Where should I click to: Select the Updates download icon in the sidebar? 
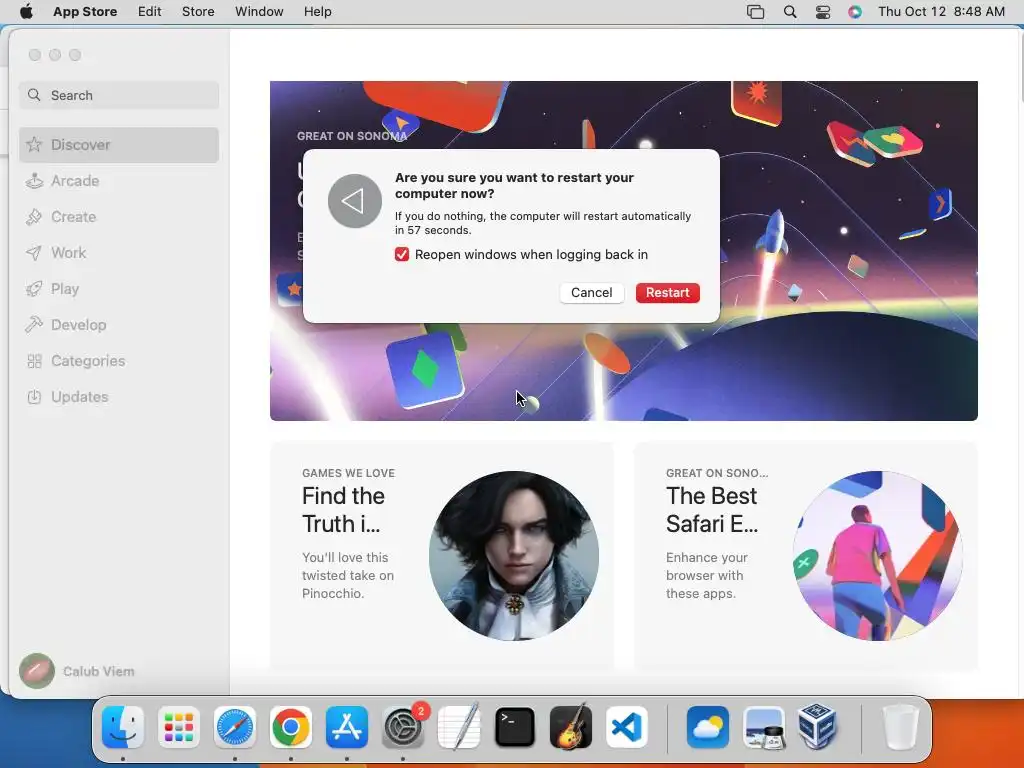34,397
